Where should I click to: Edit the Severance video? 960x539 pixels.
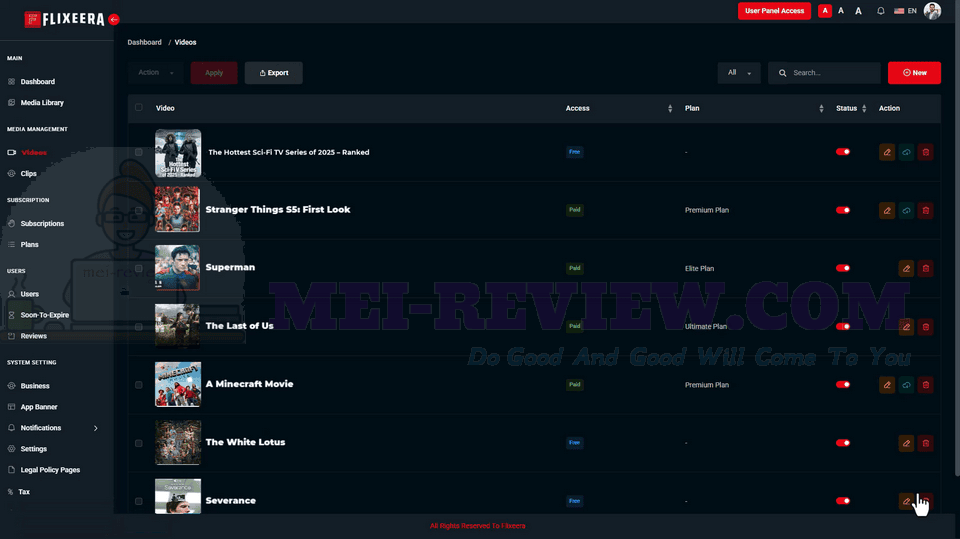pyautogui.click(x=906, y=501)
